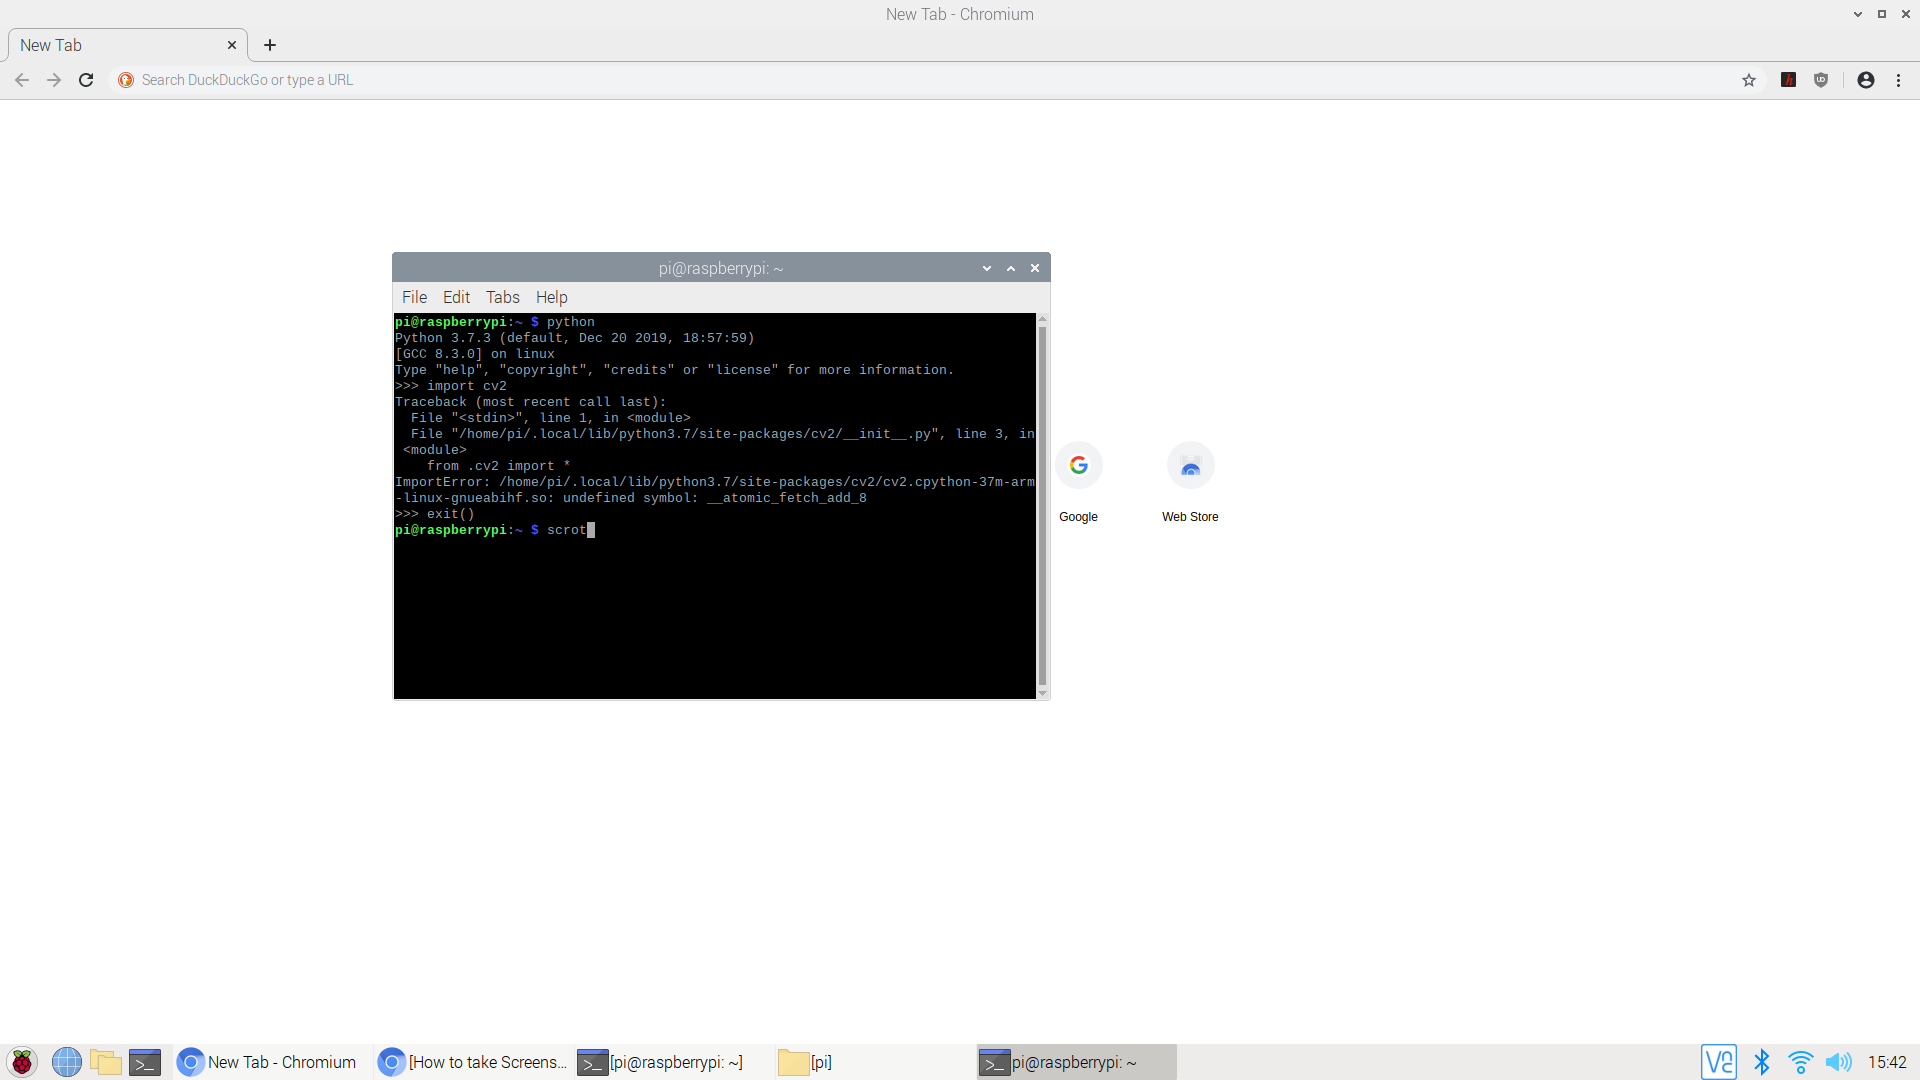Open the terminal File menu
Screen dimensions: 1920x1080
pos(414,297)
